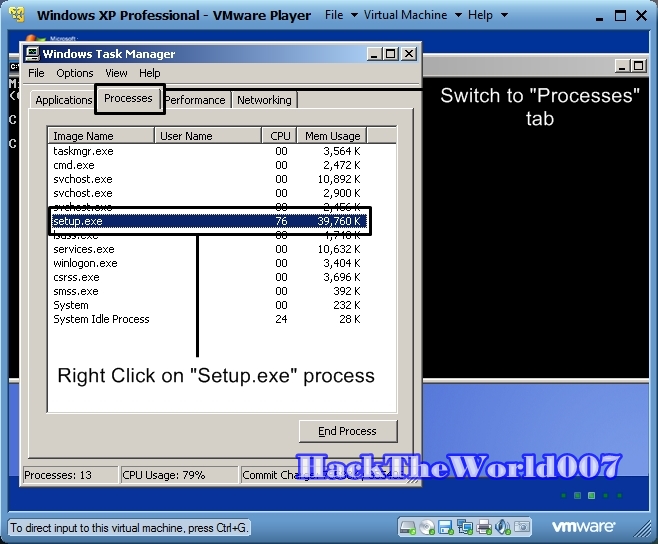Viewport: 658px width, 544px height.
Task: Open Task Manager File menu
Action: 36,73
